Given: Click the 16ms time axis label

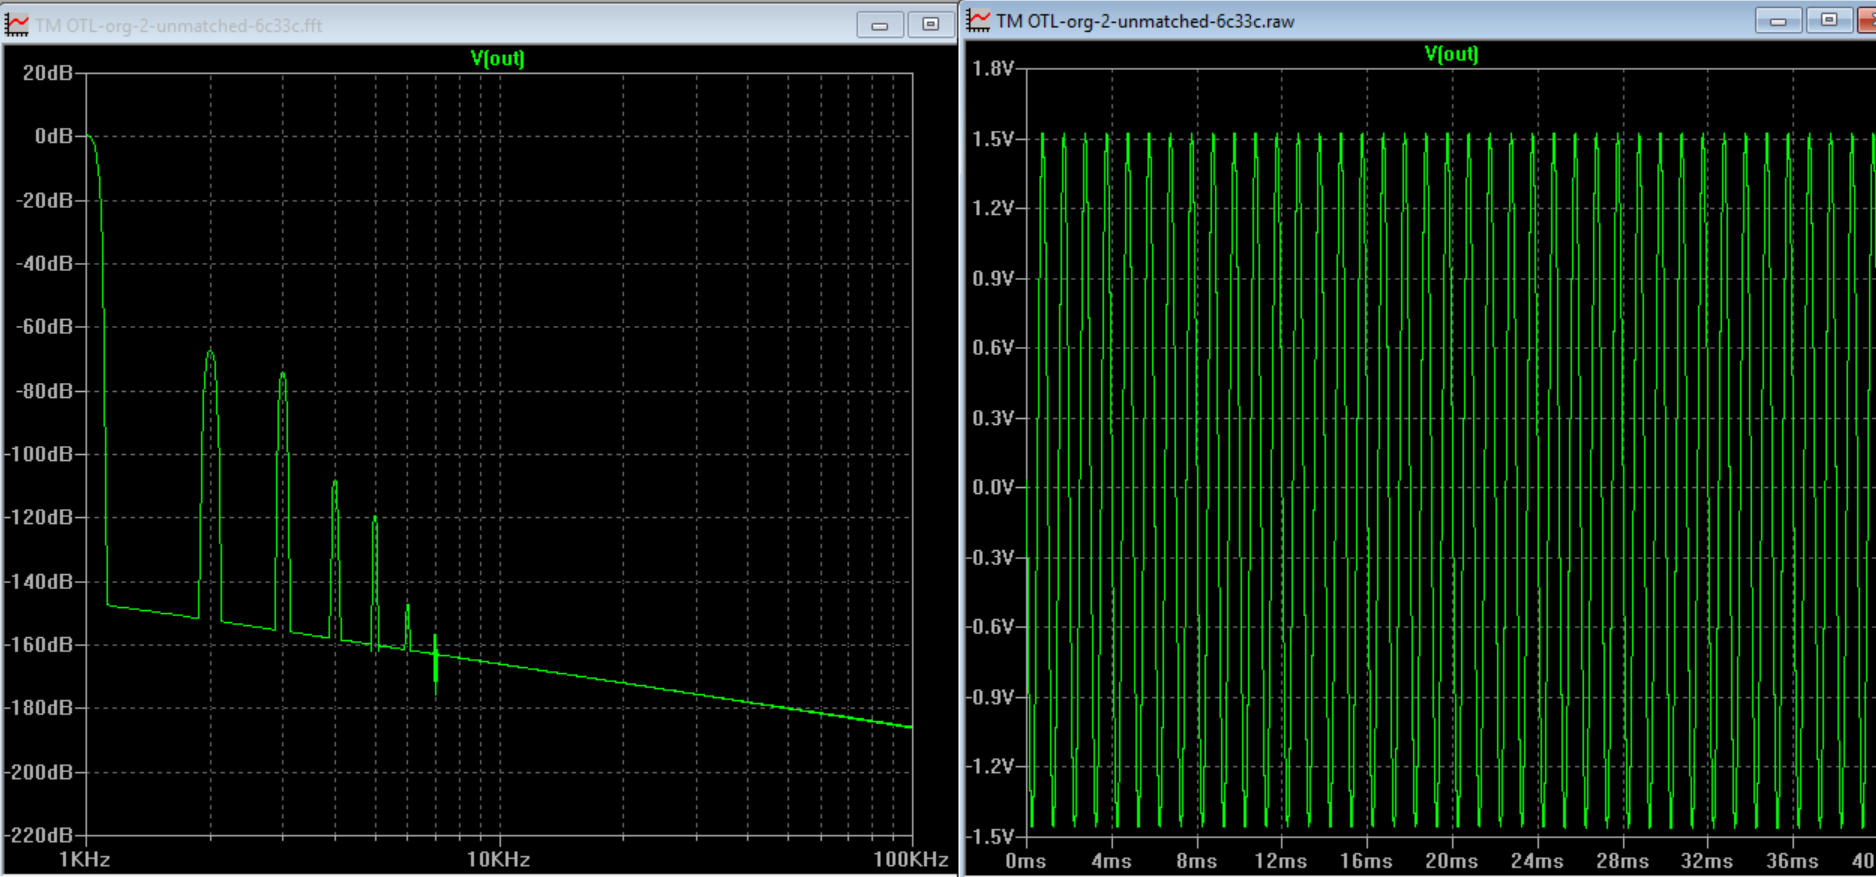Looking at the screenshot, I should 1366,861.
